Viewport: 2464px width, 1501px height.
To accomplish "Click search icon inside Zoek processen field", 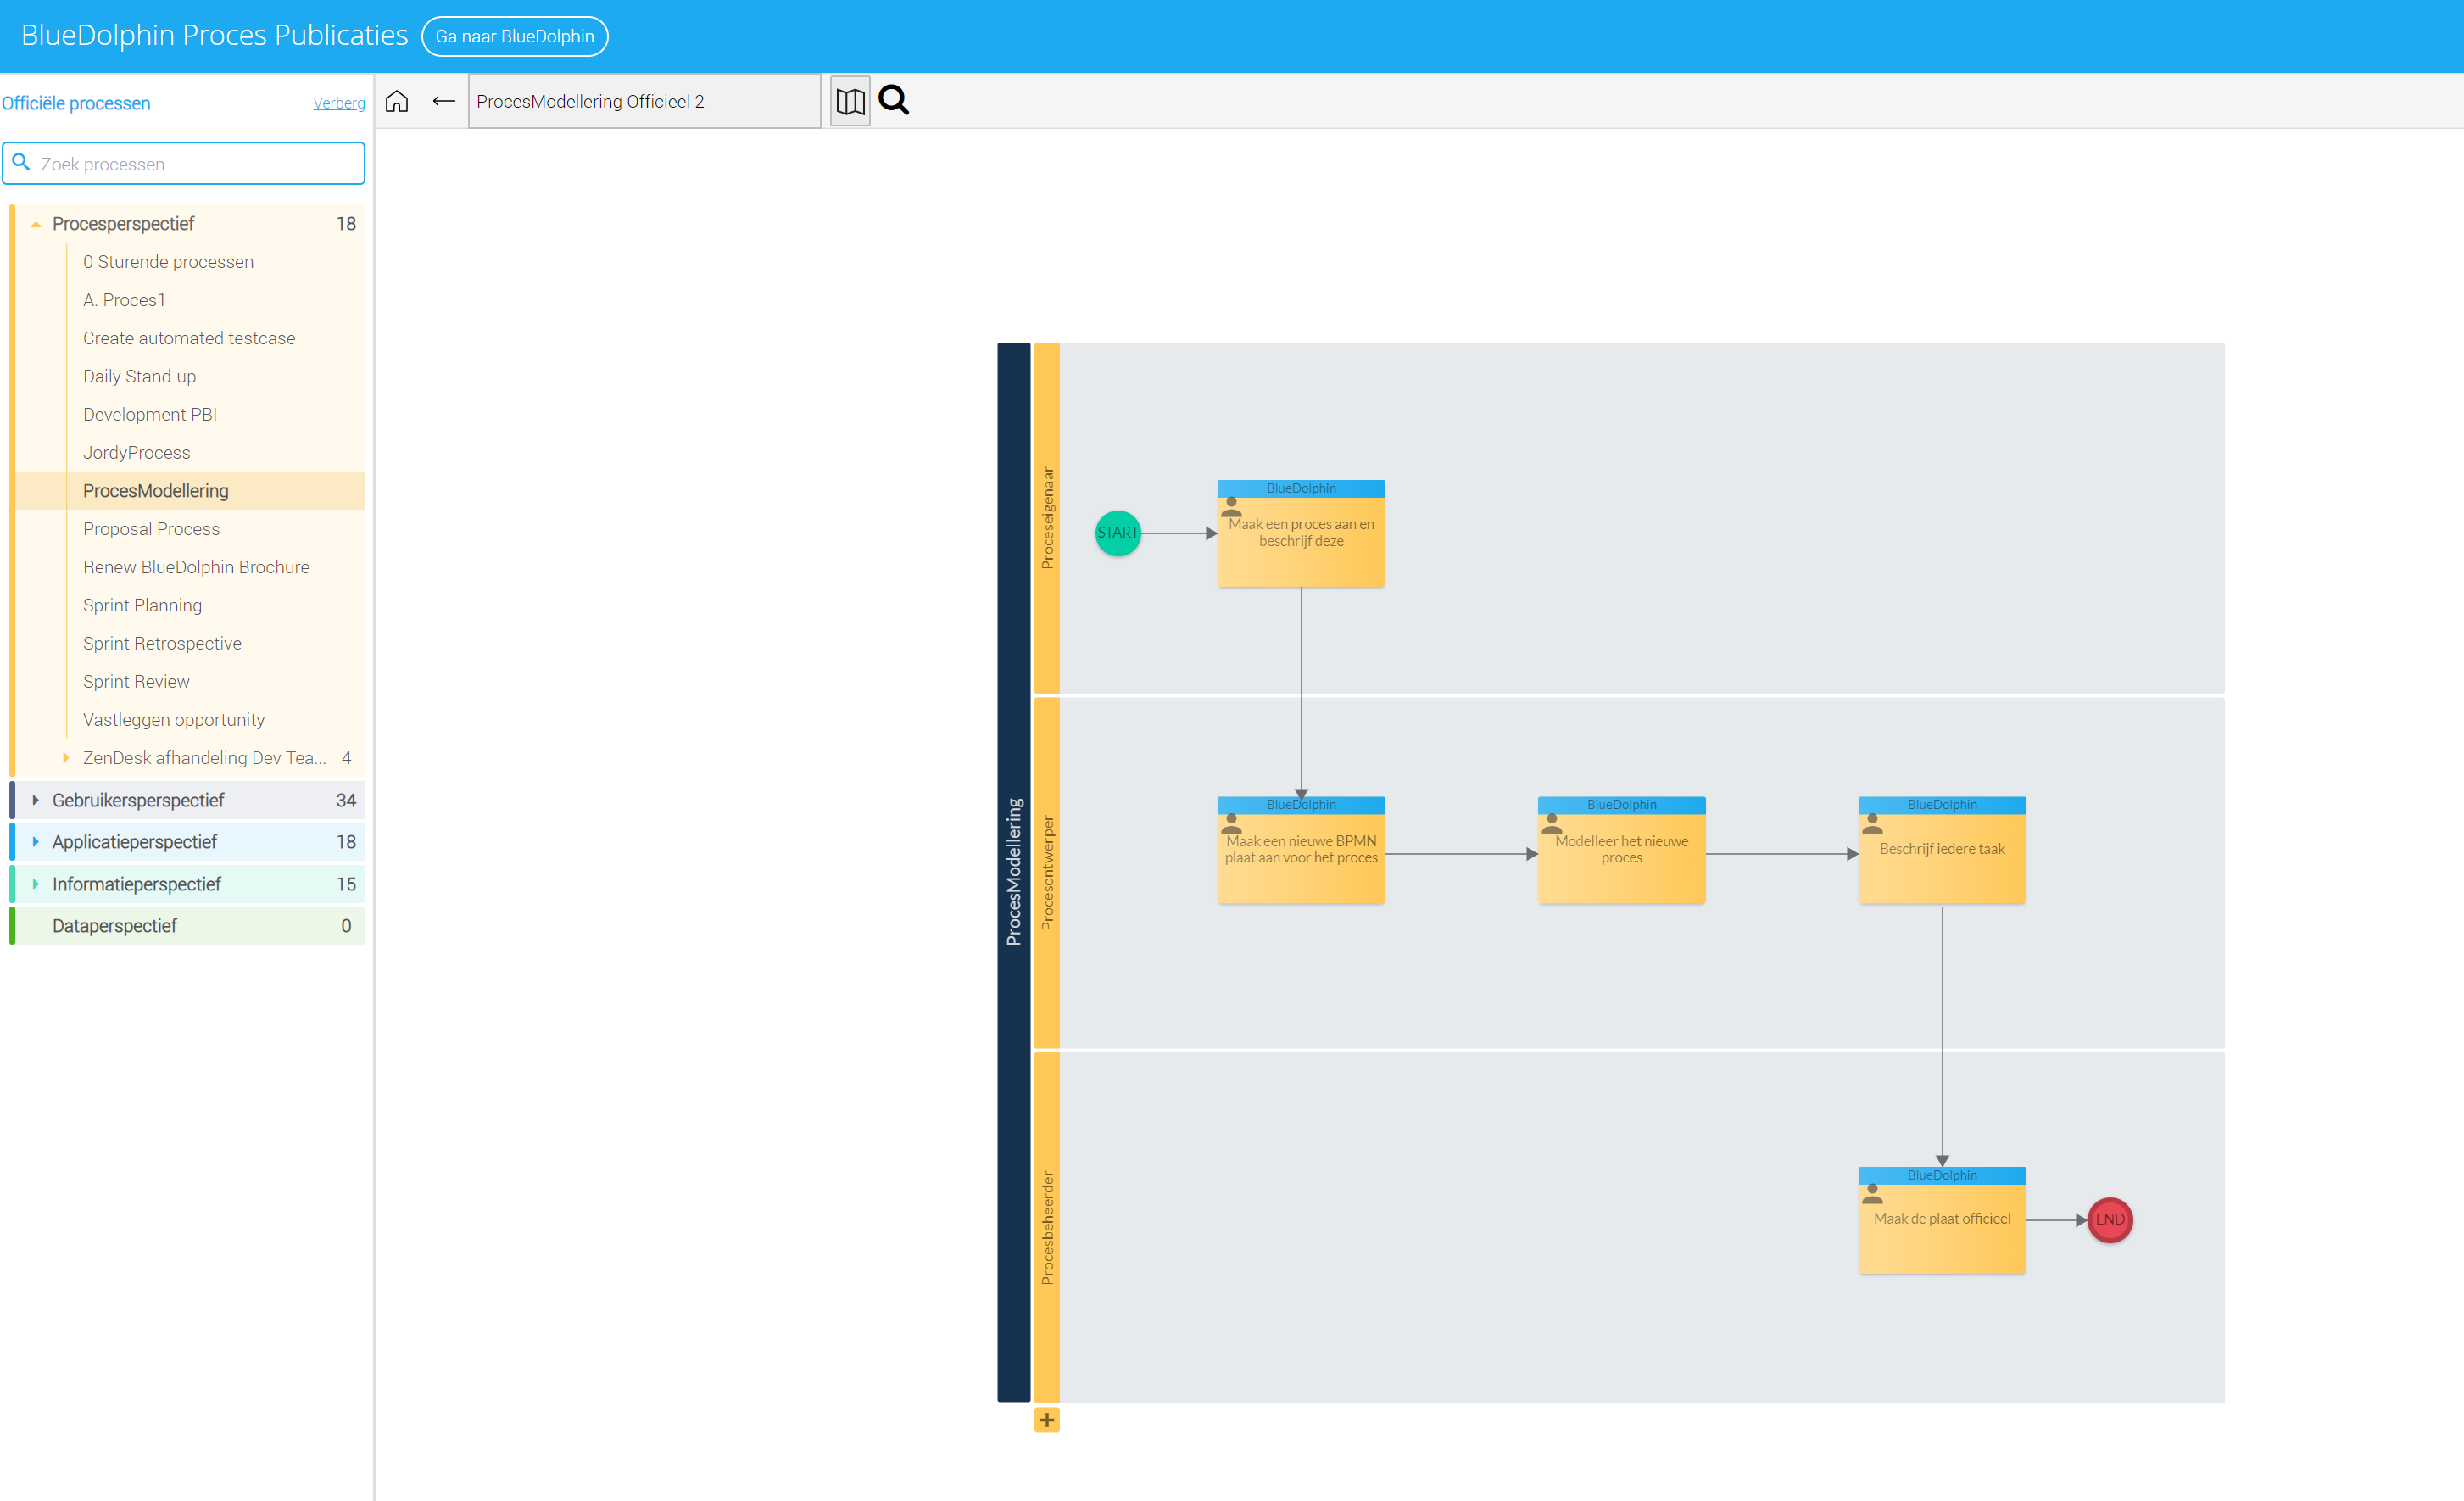I will click(x=21, y=163).
